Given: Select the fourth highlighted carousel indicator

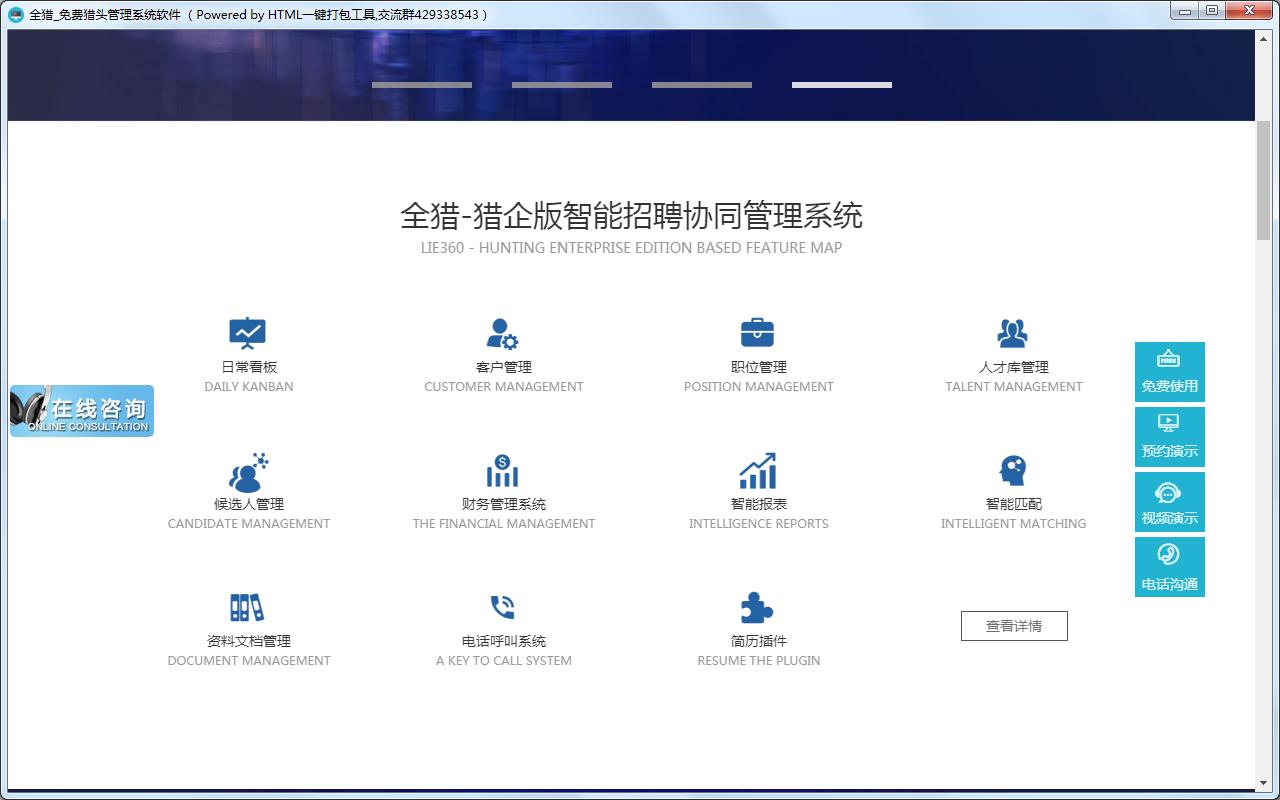Looking at the screenshot, I should (842, 85).
